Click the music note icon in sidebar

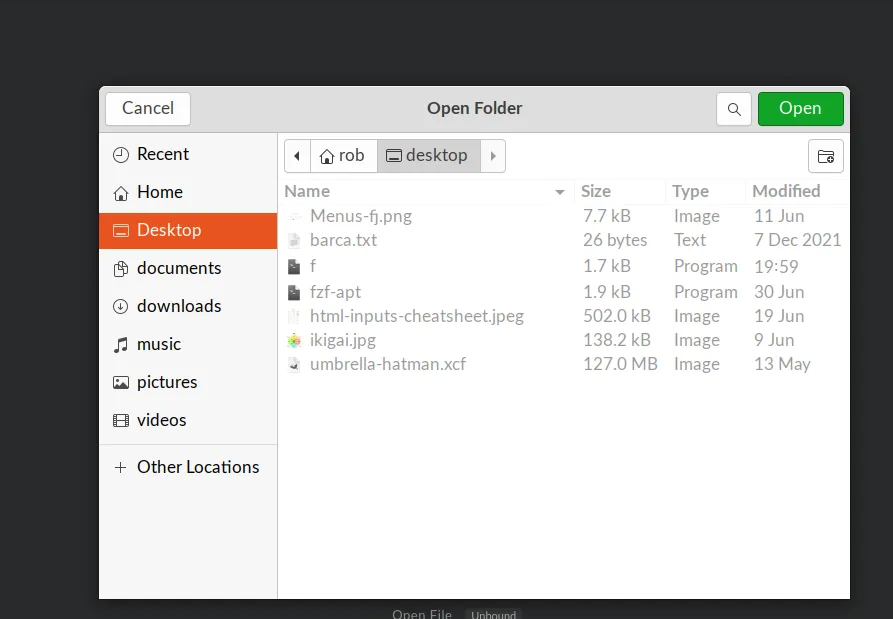pyautogui.click(x=121, y=344)
